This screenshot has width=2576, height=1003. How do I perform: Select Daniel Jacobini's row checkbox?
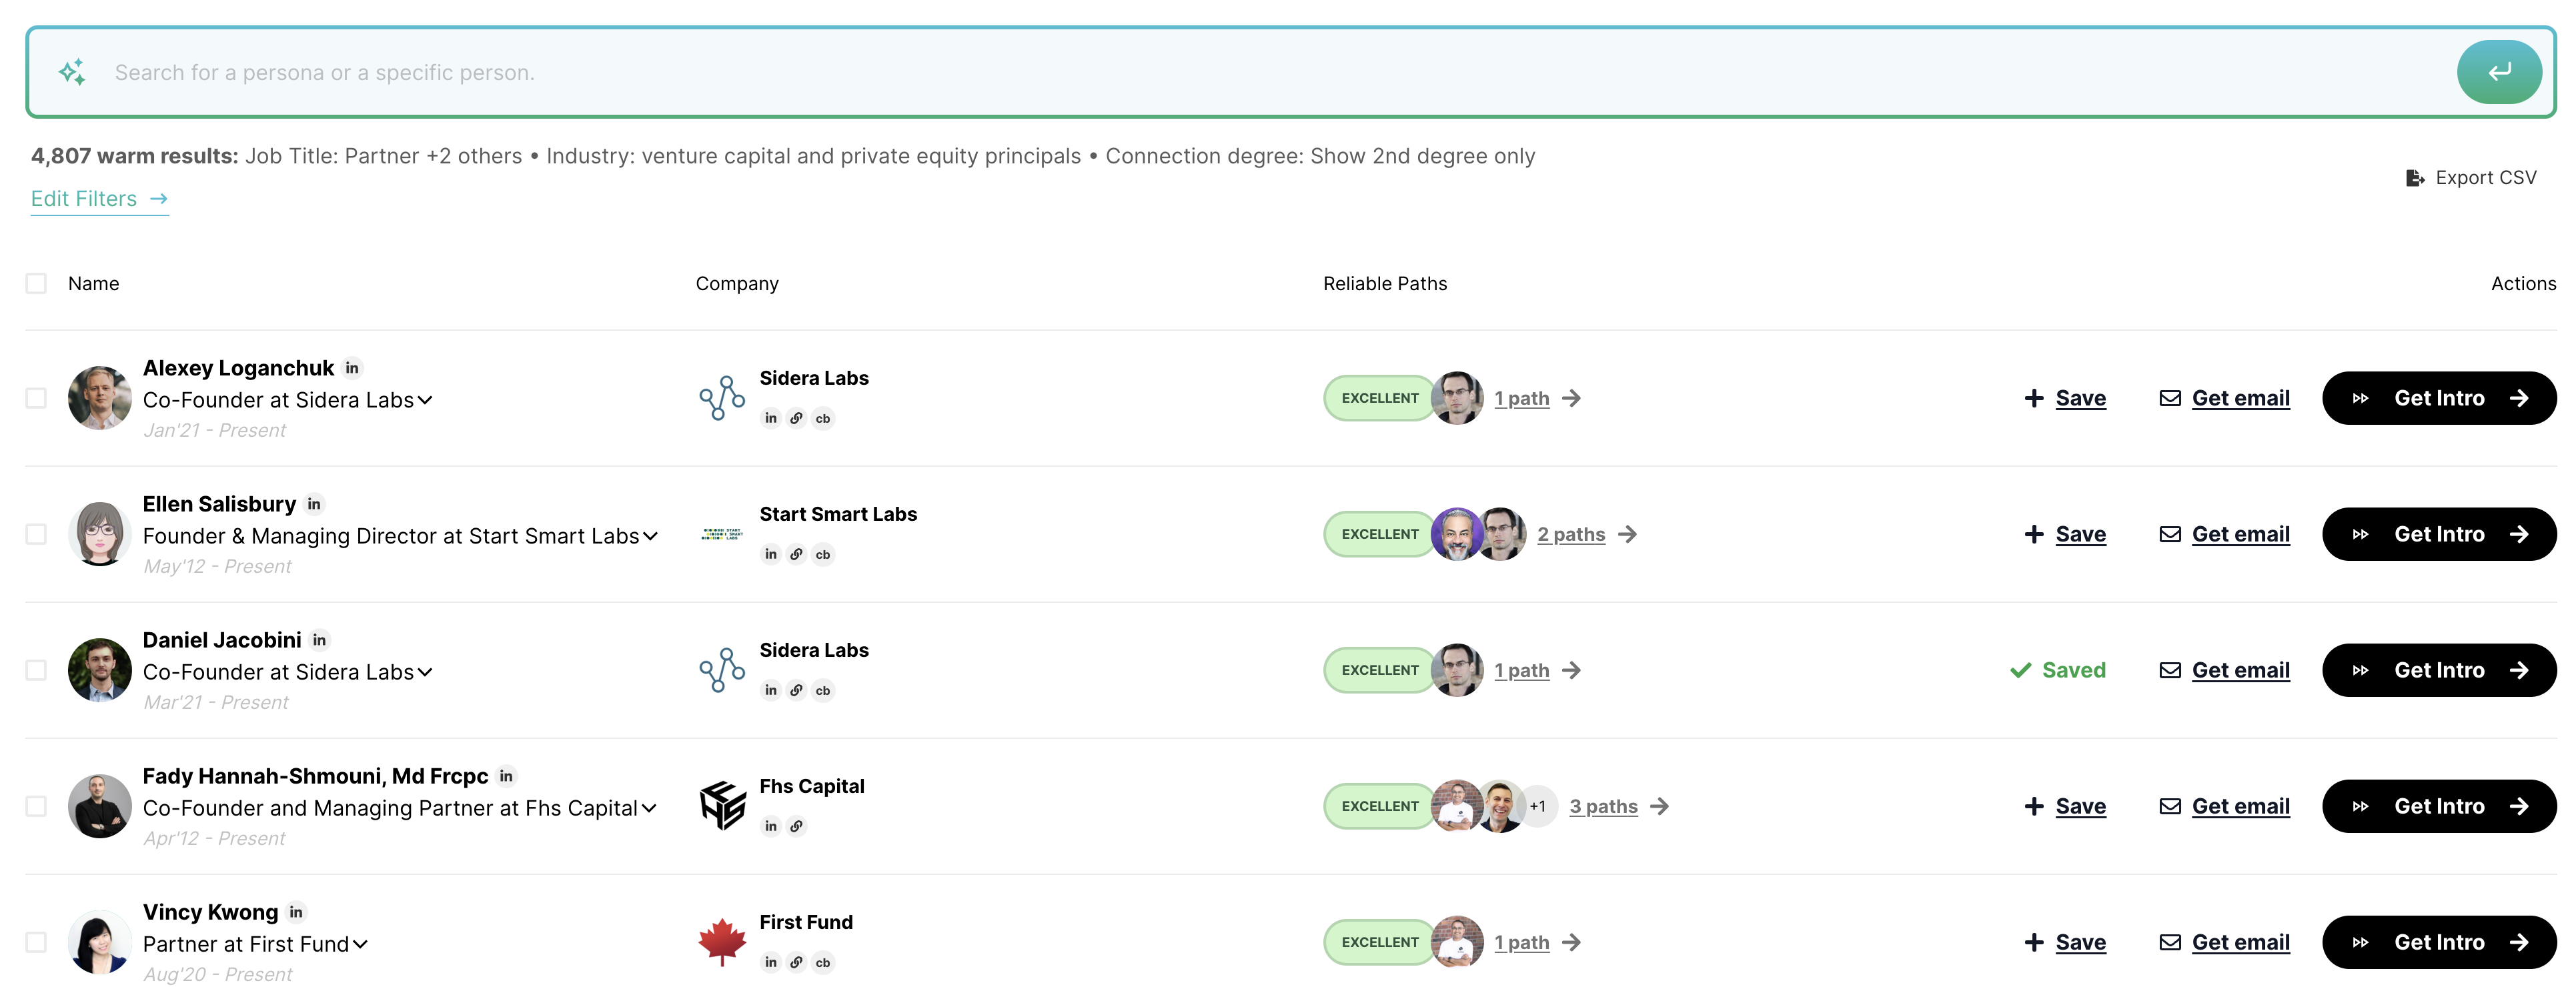point(36,670)
